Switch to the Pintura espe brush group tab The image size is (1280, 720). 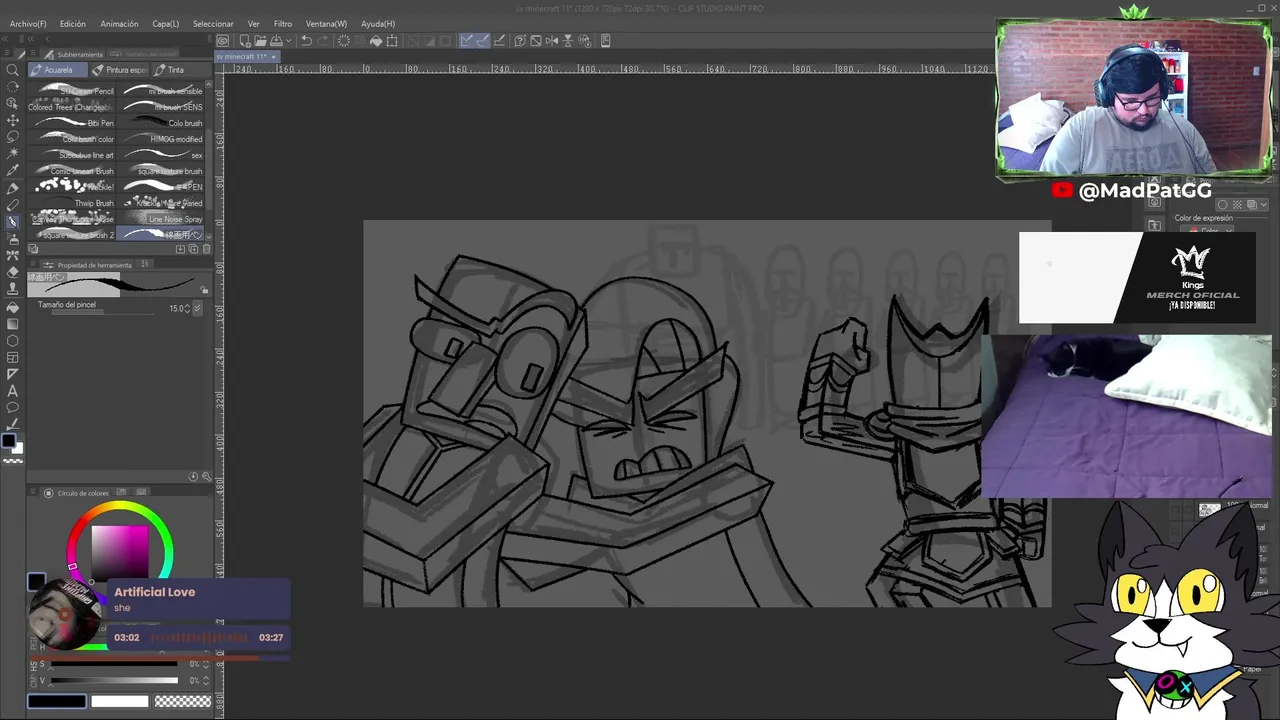(119, 70)
